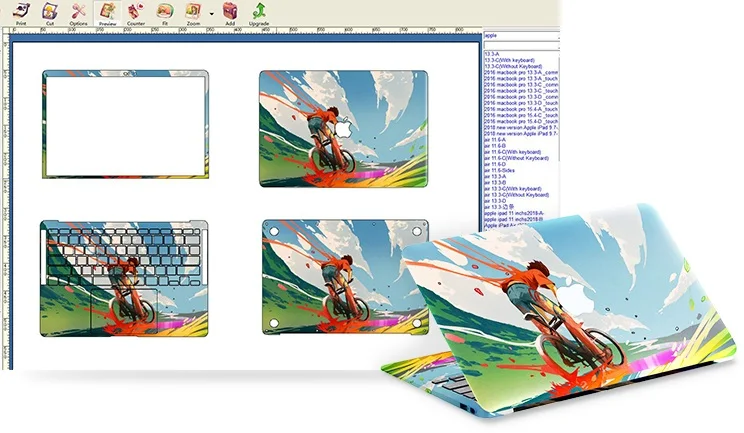Select 'air 13.3-C(With keyboard)' entry

pos(512,189)
